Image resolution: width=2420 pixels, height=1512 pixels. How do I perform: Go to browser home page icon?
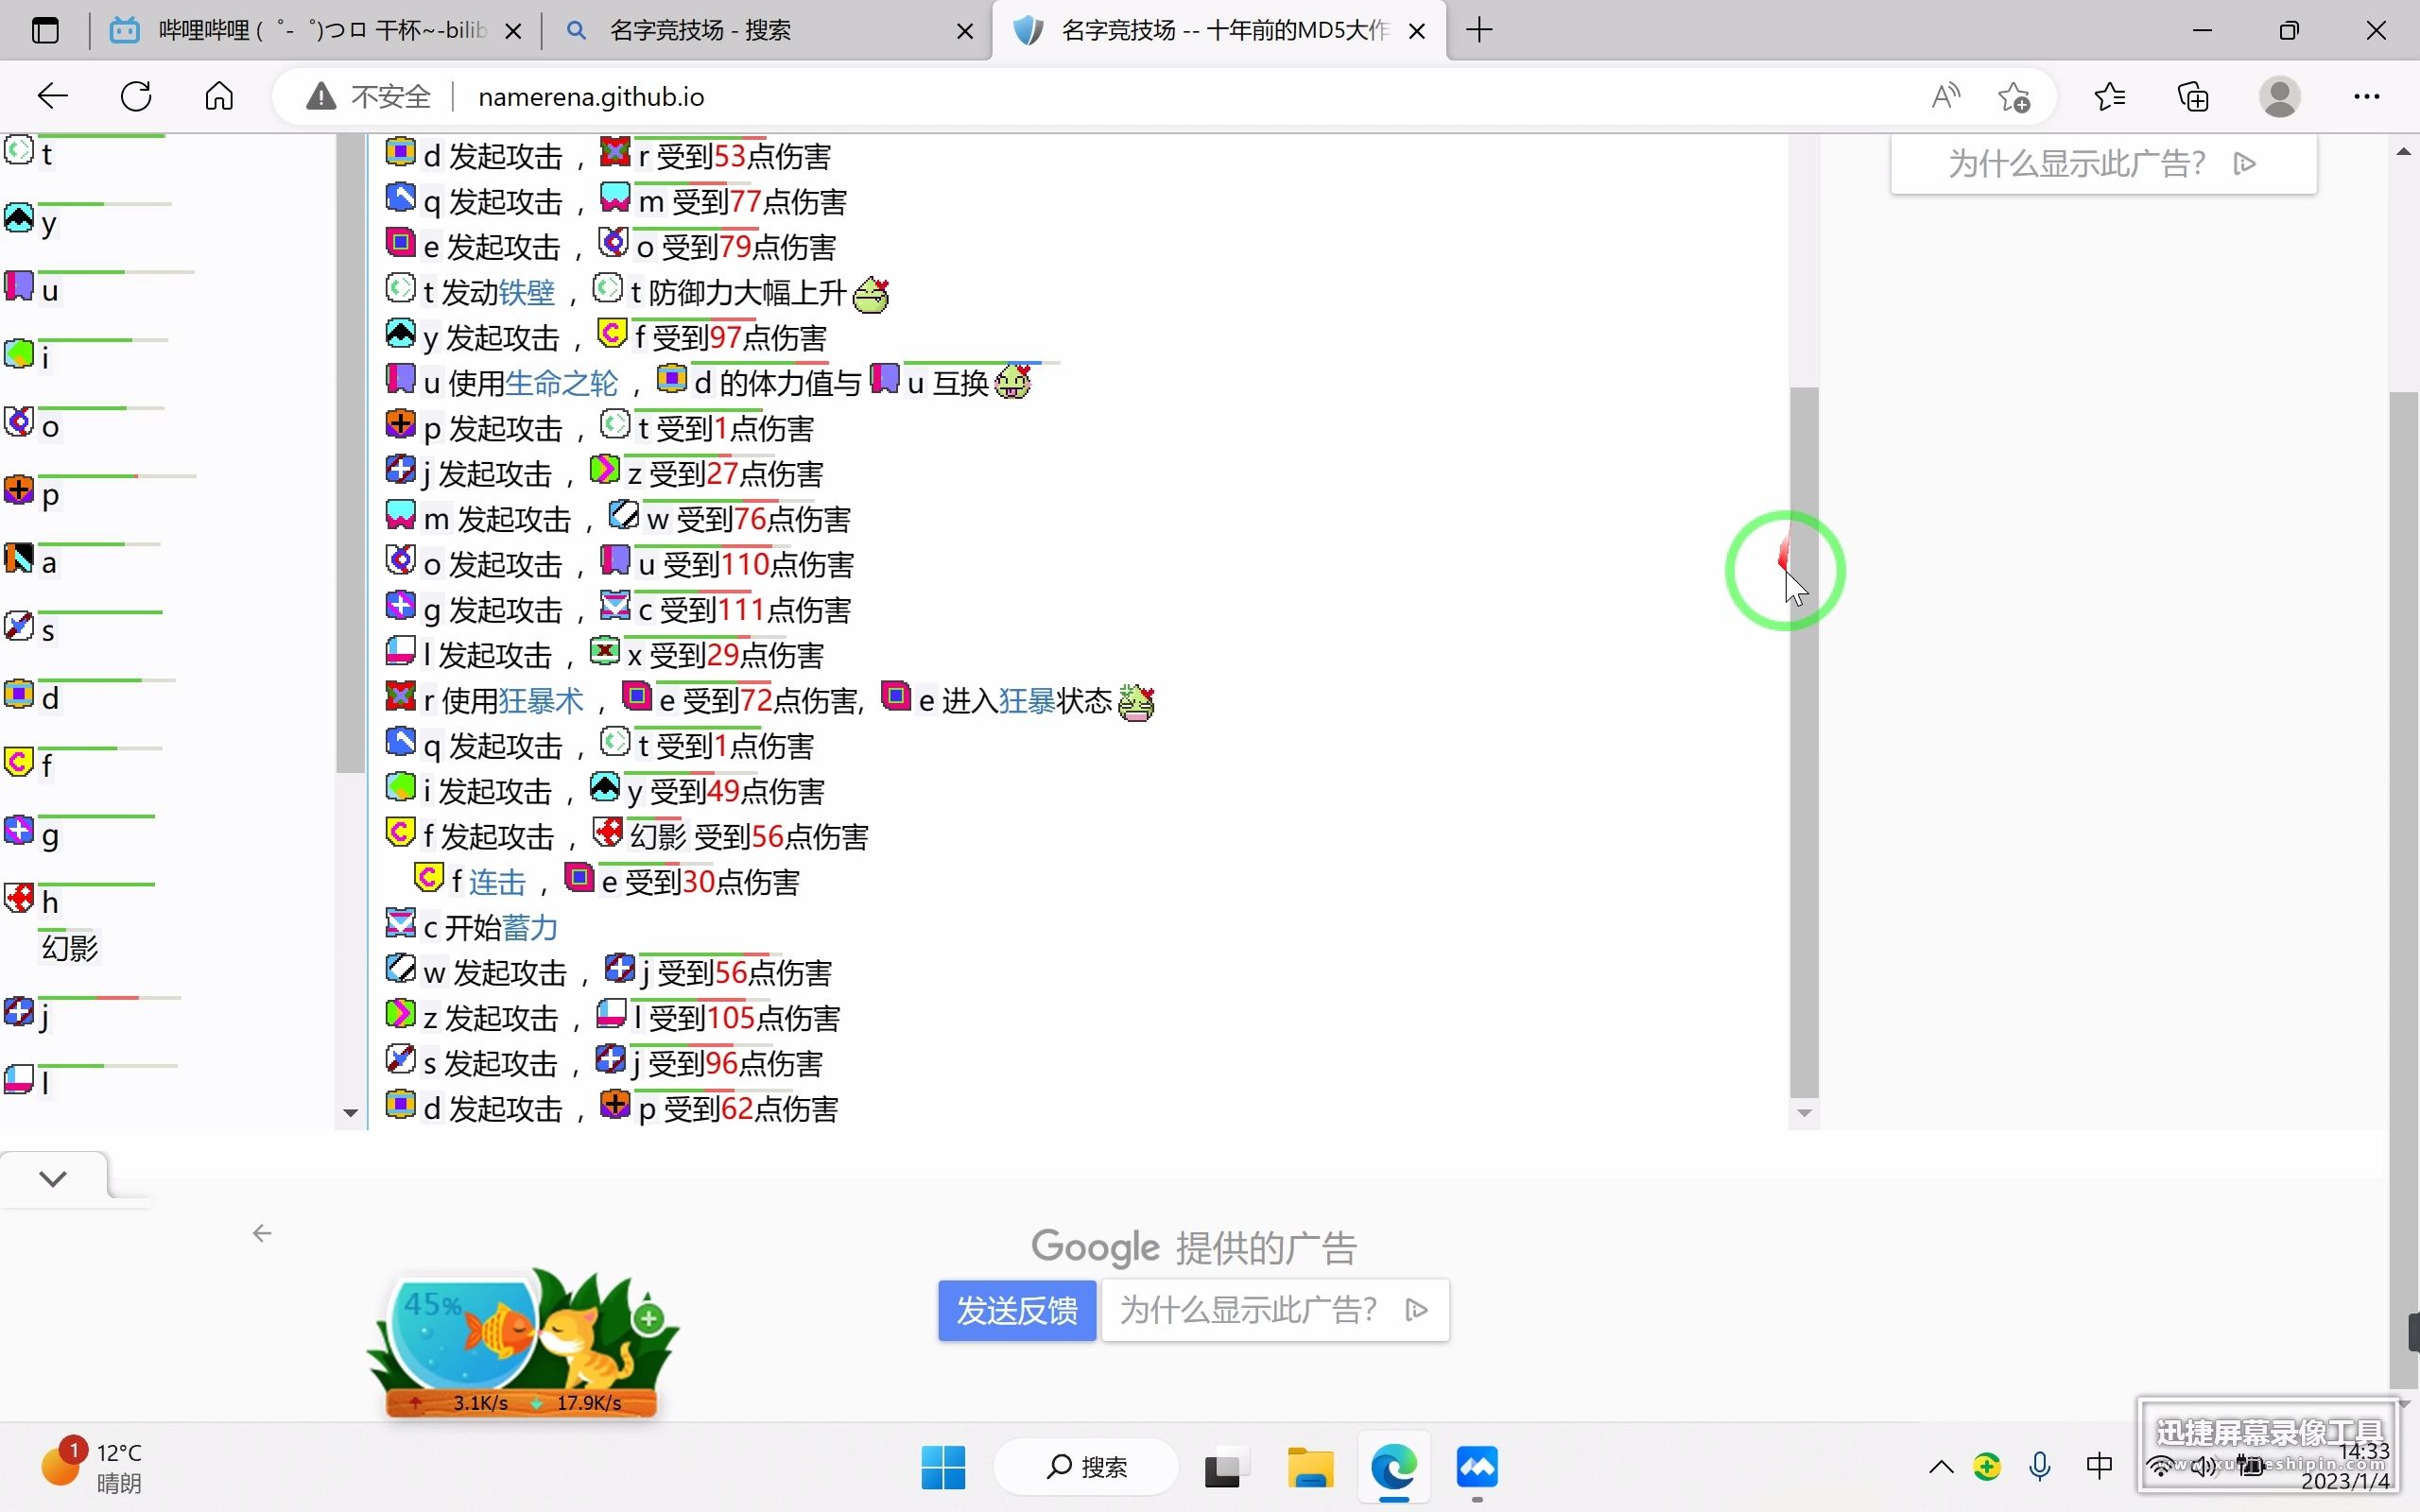[219, 96]
